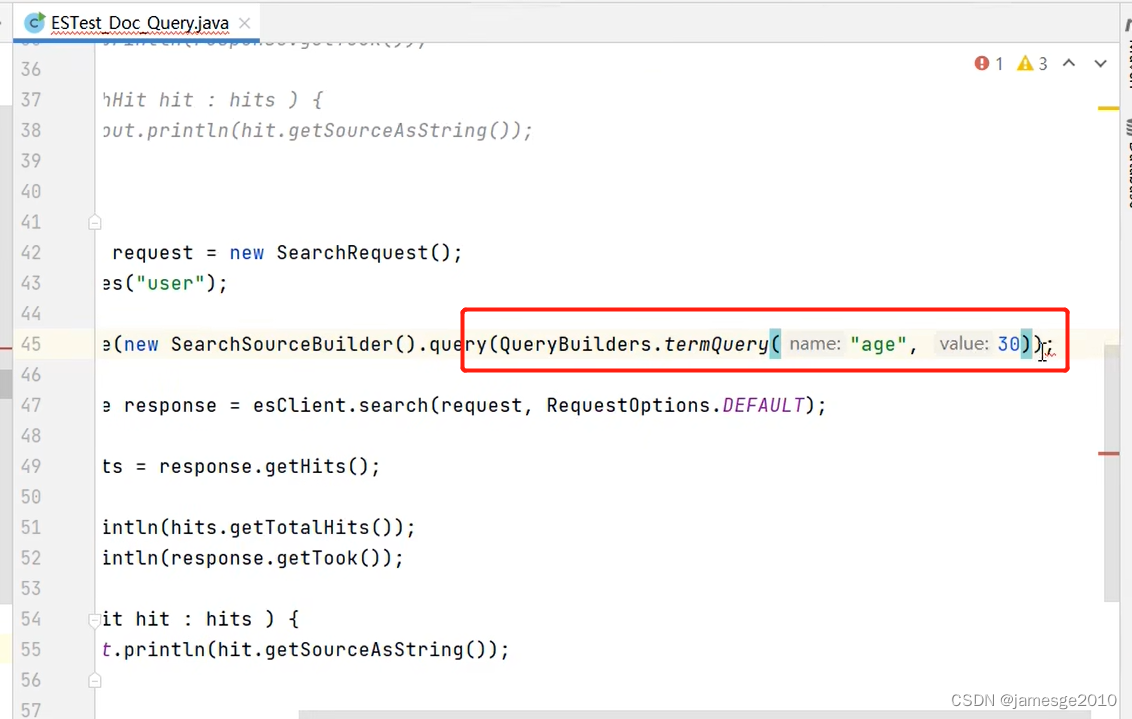Click the "age" string literal
Image resolution: width=1132 pixels, height=719 pixels.
coord(878,344)
